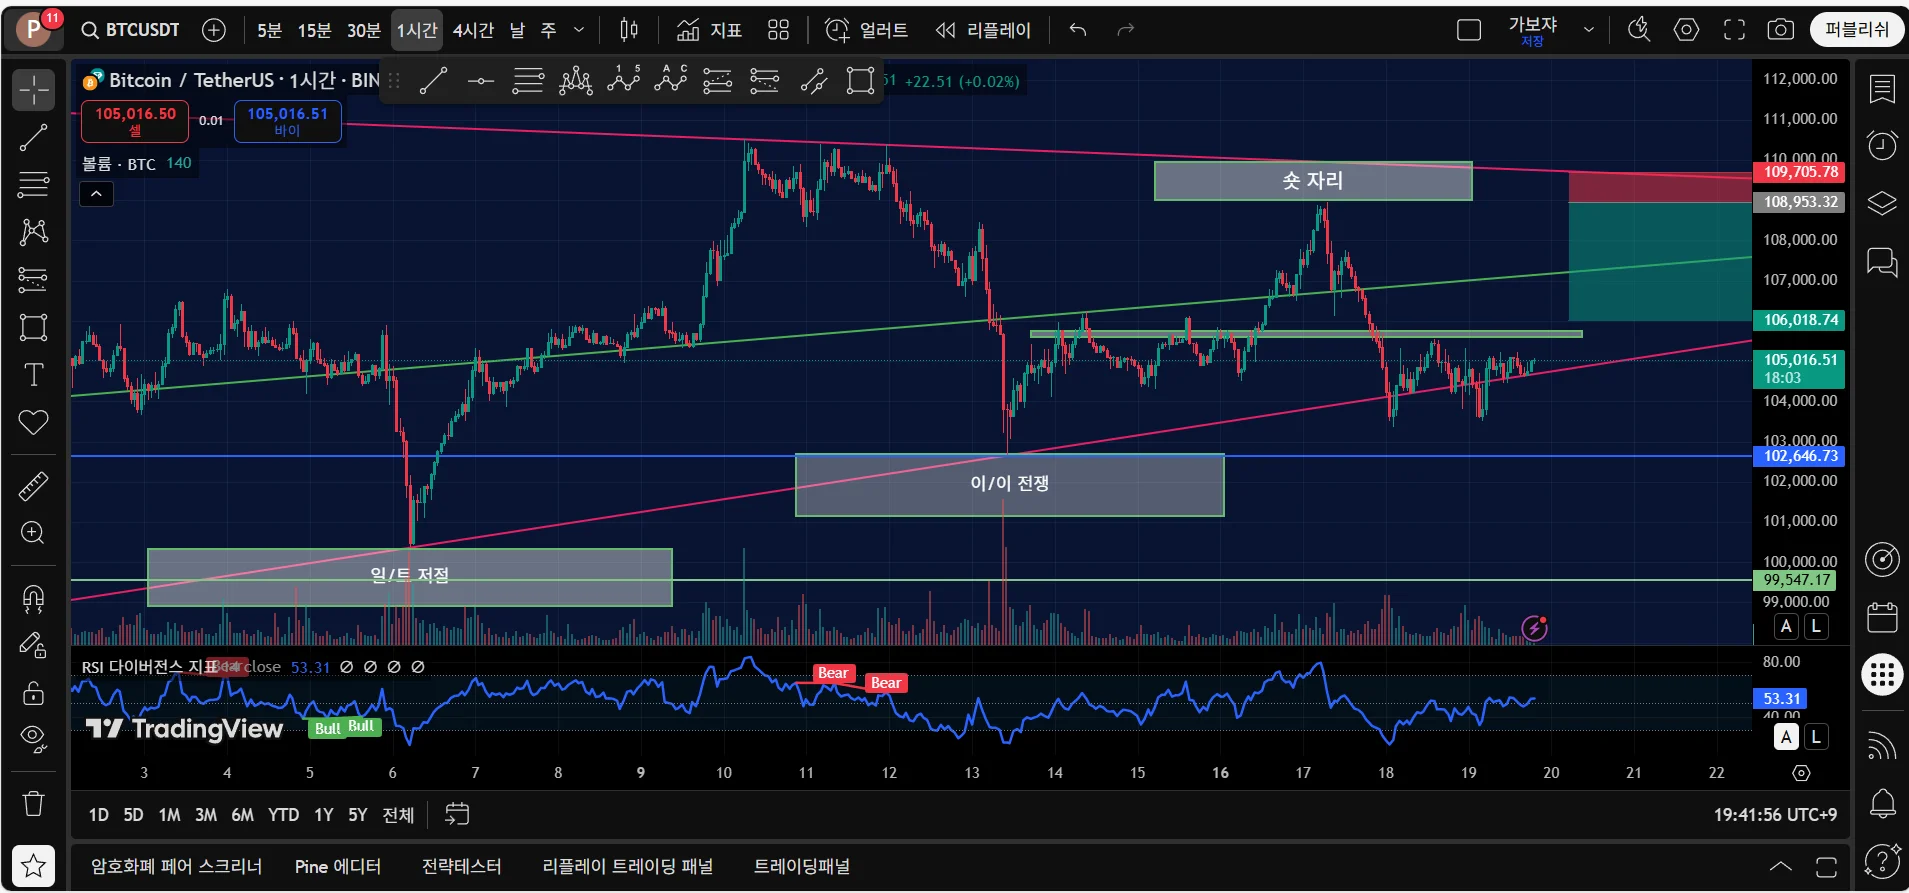Screen dimensions: 1909x893
Task: Open the Pine 에디터 tab
Action: [338, 866]
